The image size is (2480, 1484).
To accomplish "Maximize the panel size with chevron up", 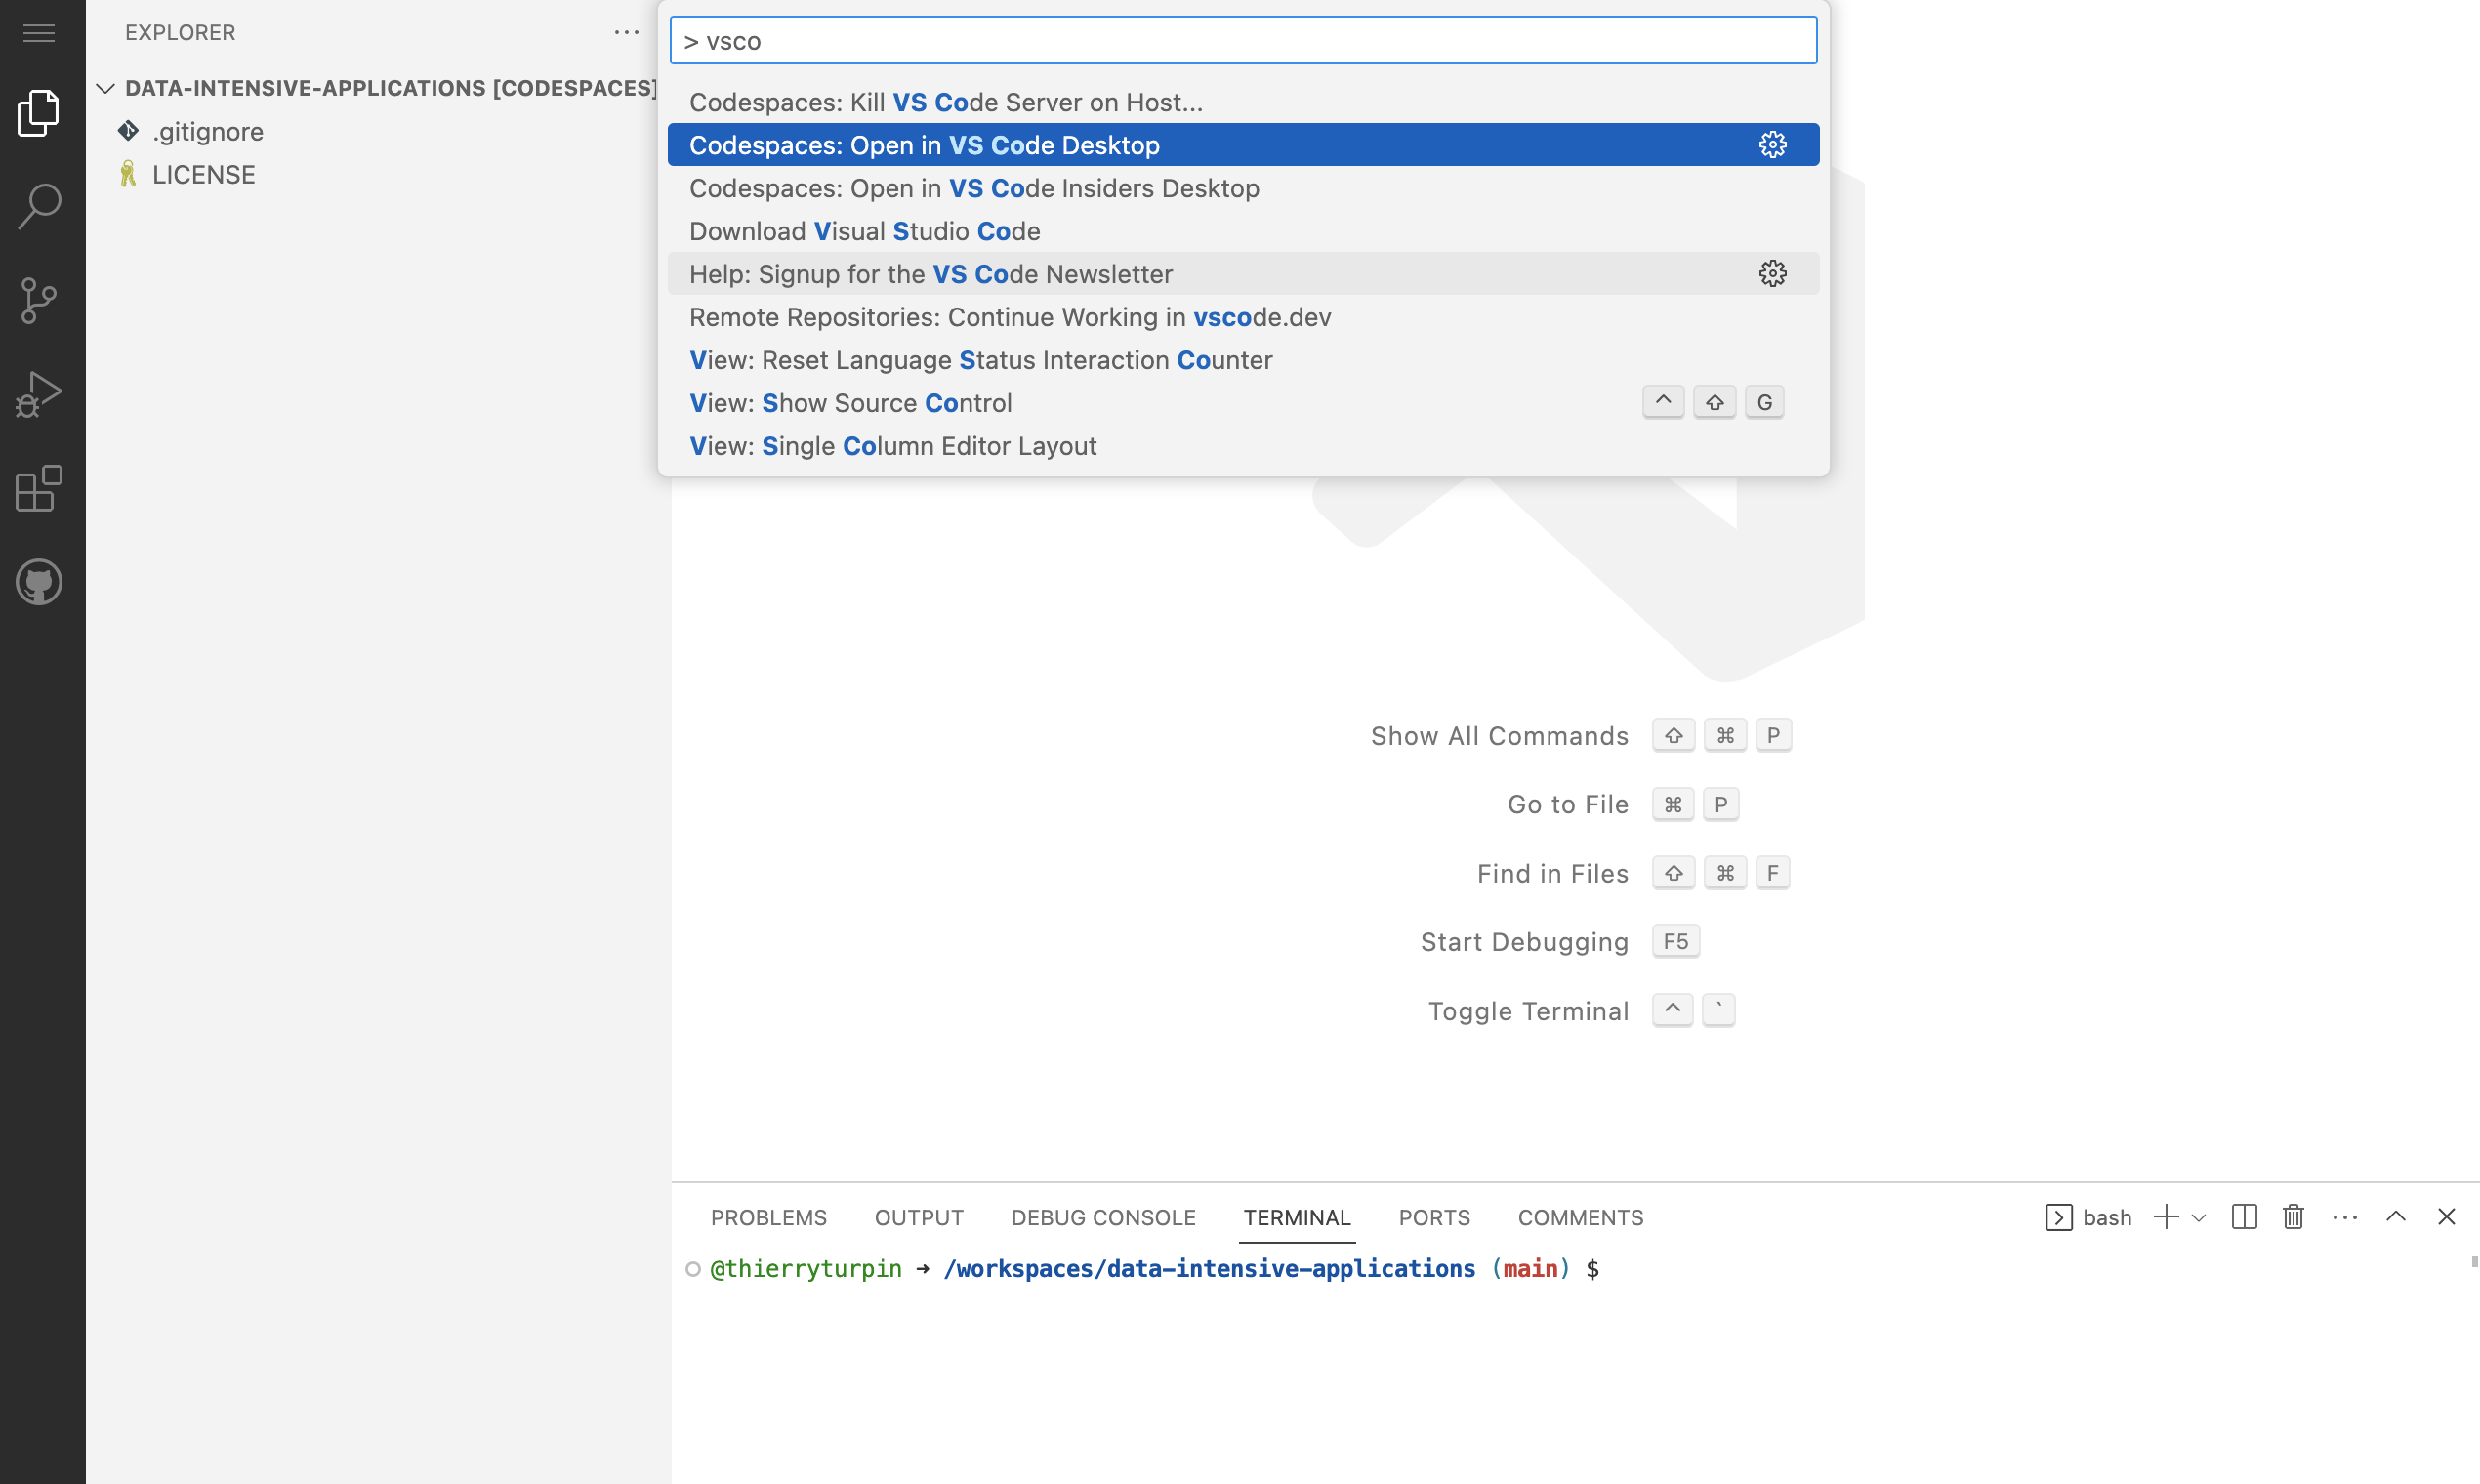I will click(x=2395, y=1217).
